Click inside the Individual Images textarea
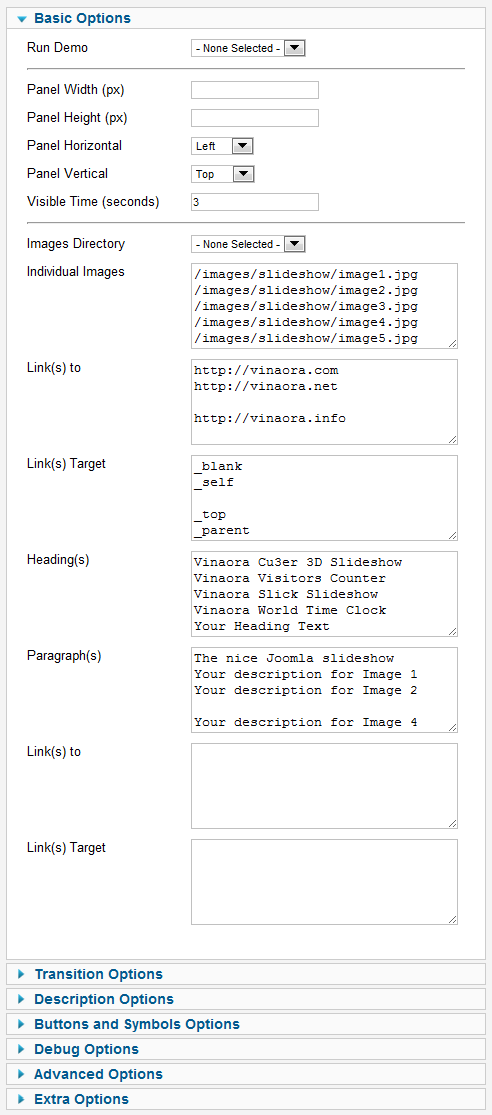 coord(324,306)
